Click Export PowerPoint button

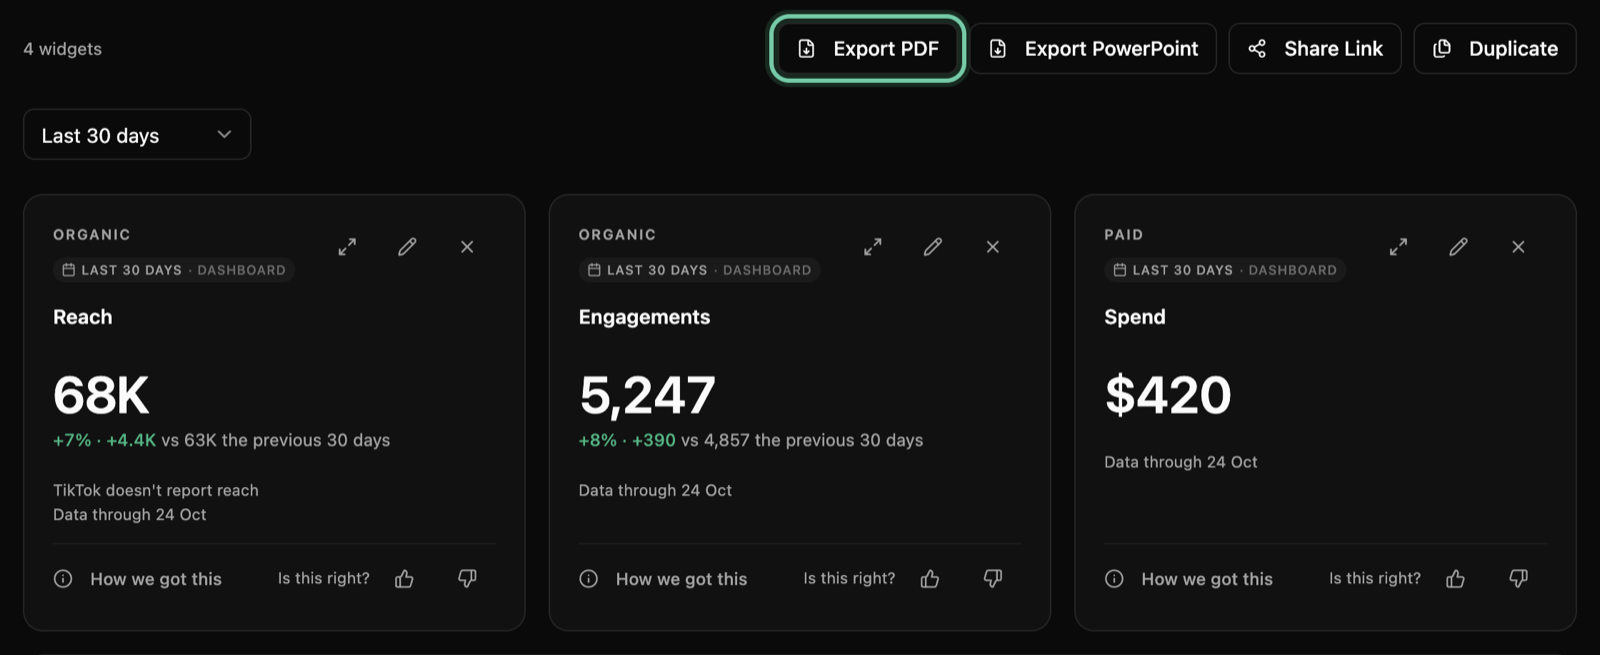coord(1093,48)
